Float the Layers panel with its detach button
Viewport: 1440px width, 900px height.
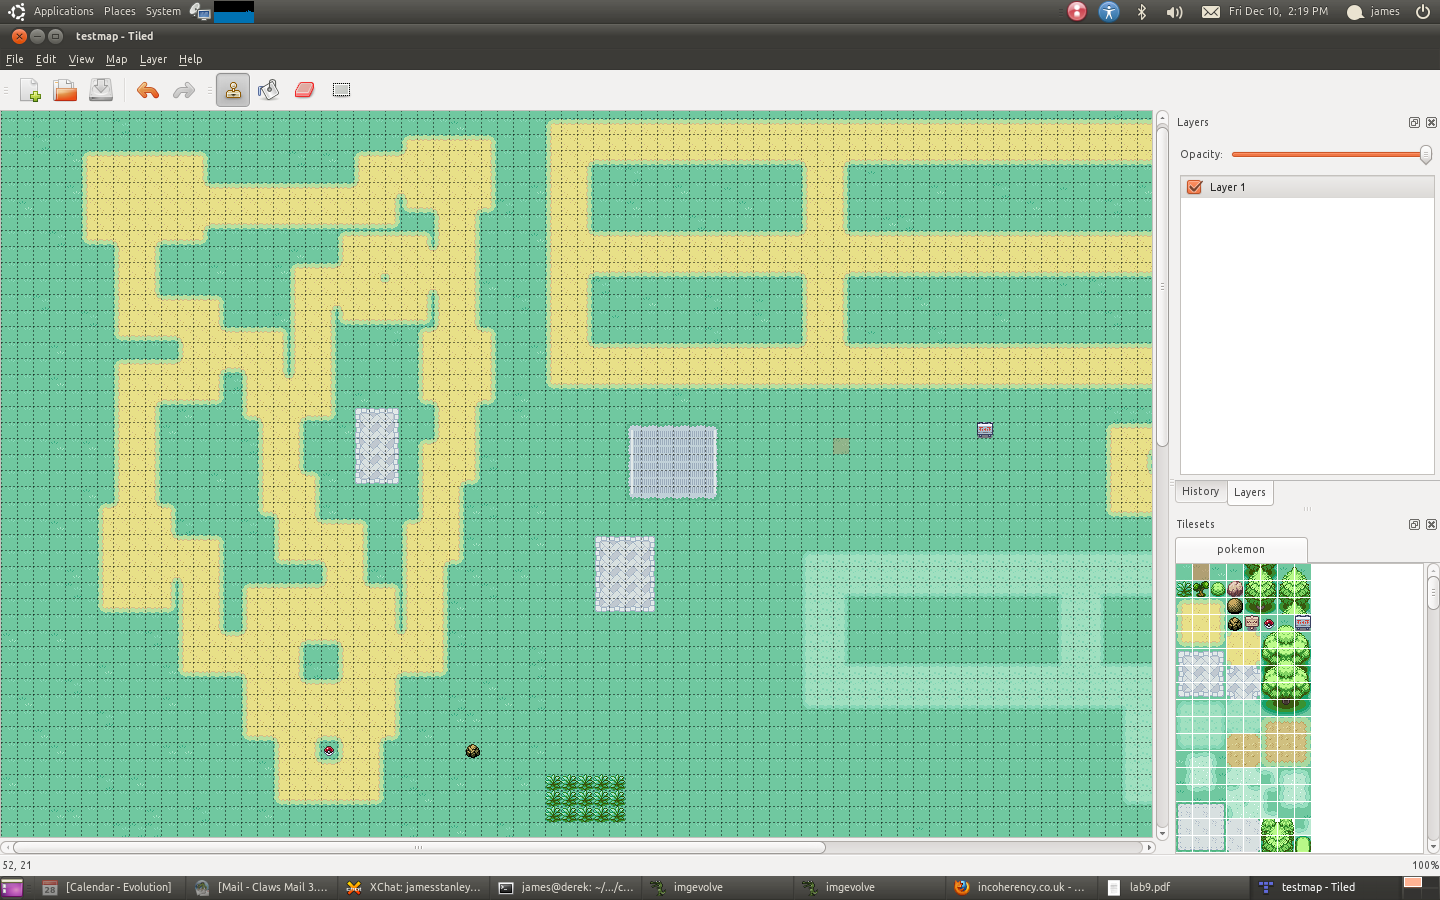[x=1414, y=122]
